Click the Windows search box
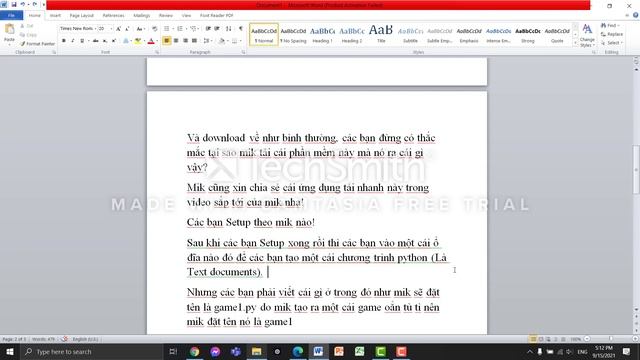This screenshot has height=360, width=640. click(x=92, y=351)
